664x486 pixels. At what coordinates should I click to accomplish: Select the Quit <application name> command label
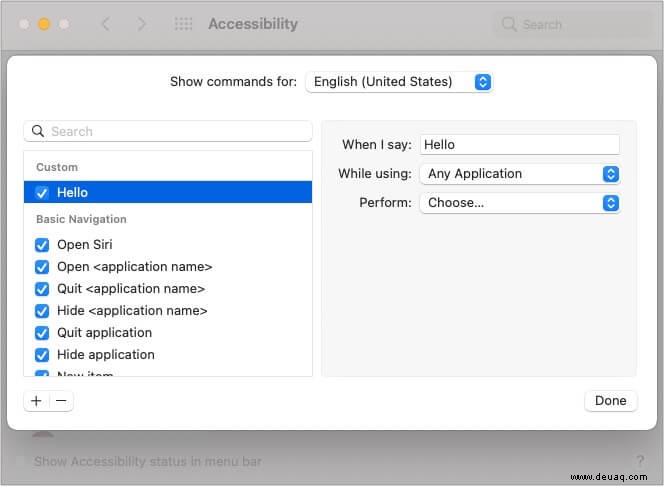point(131,289)
